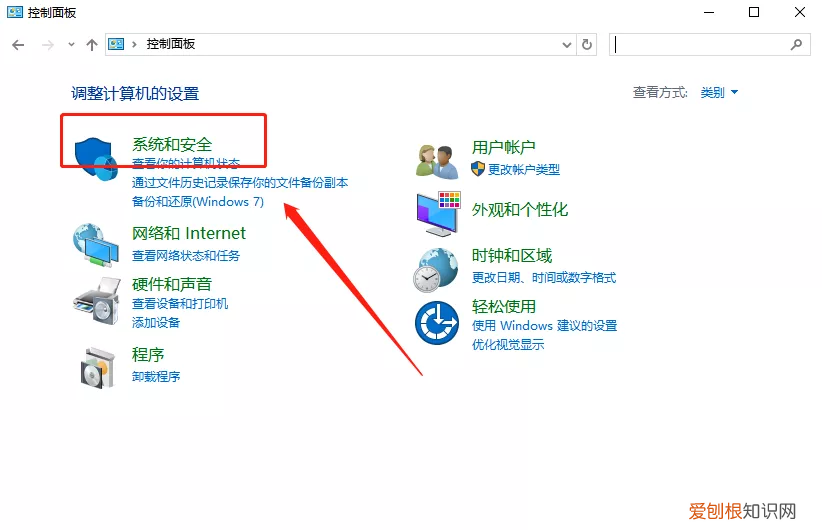Refresh the Control Panel view
Image resolution: width=822 pixels, height=530 pixels.
click(587, 45)
